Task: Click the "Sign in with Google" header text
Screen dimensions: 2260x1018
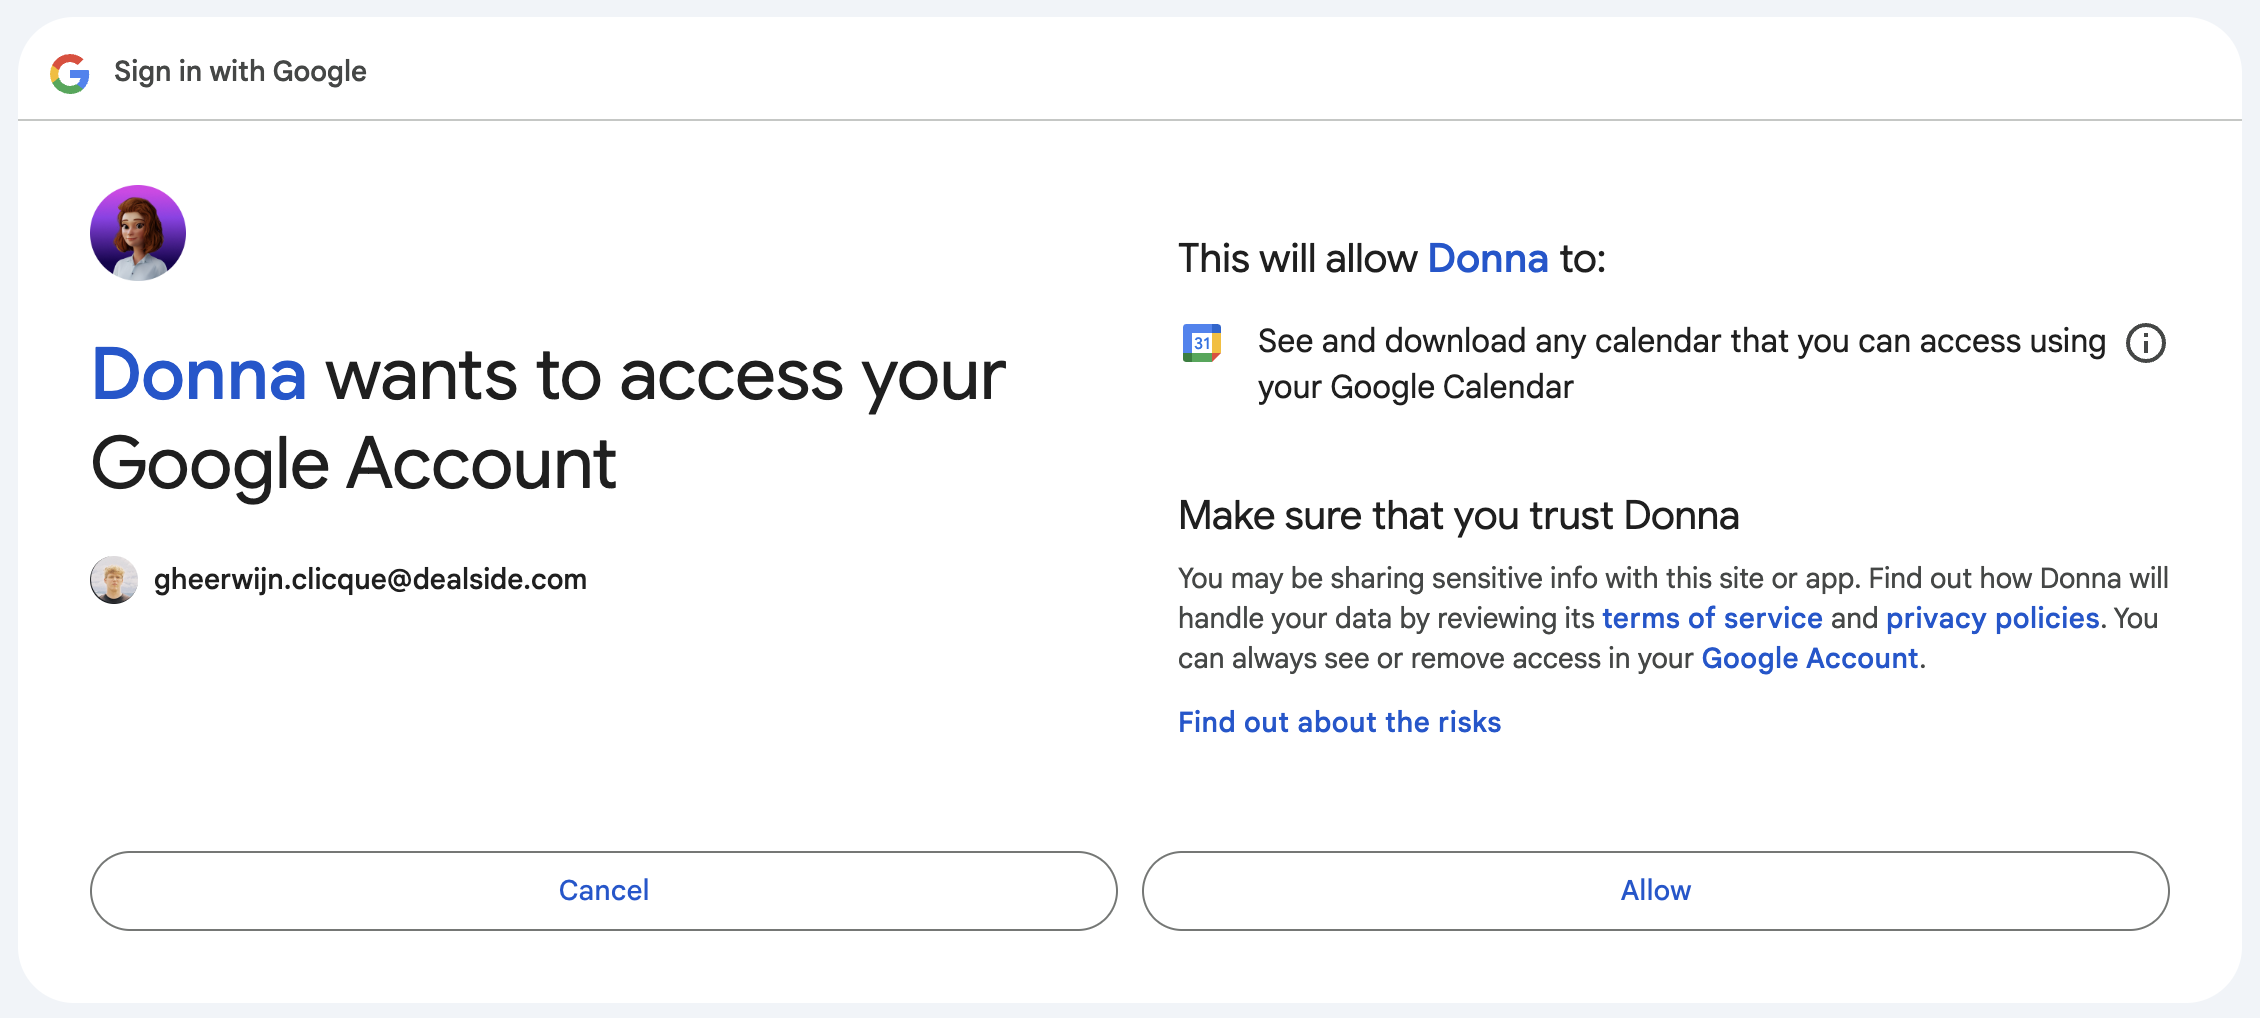Action: coord(240,72)
